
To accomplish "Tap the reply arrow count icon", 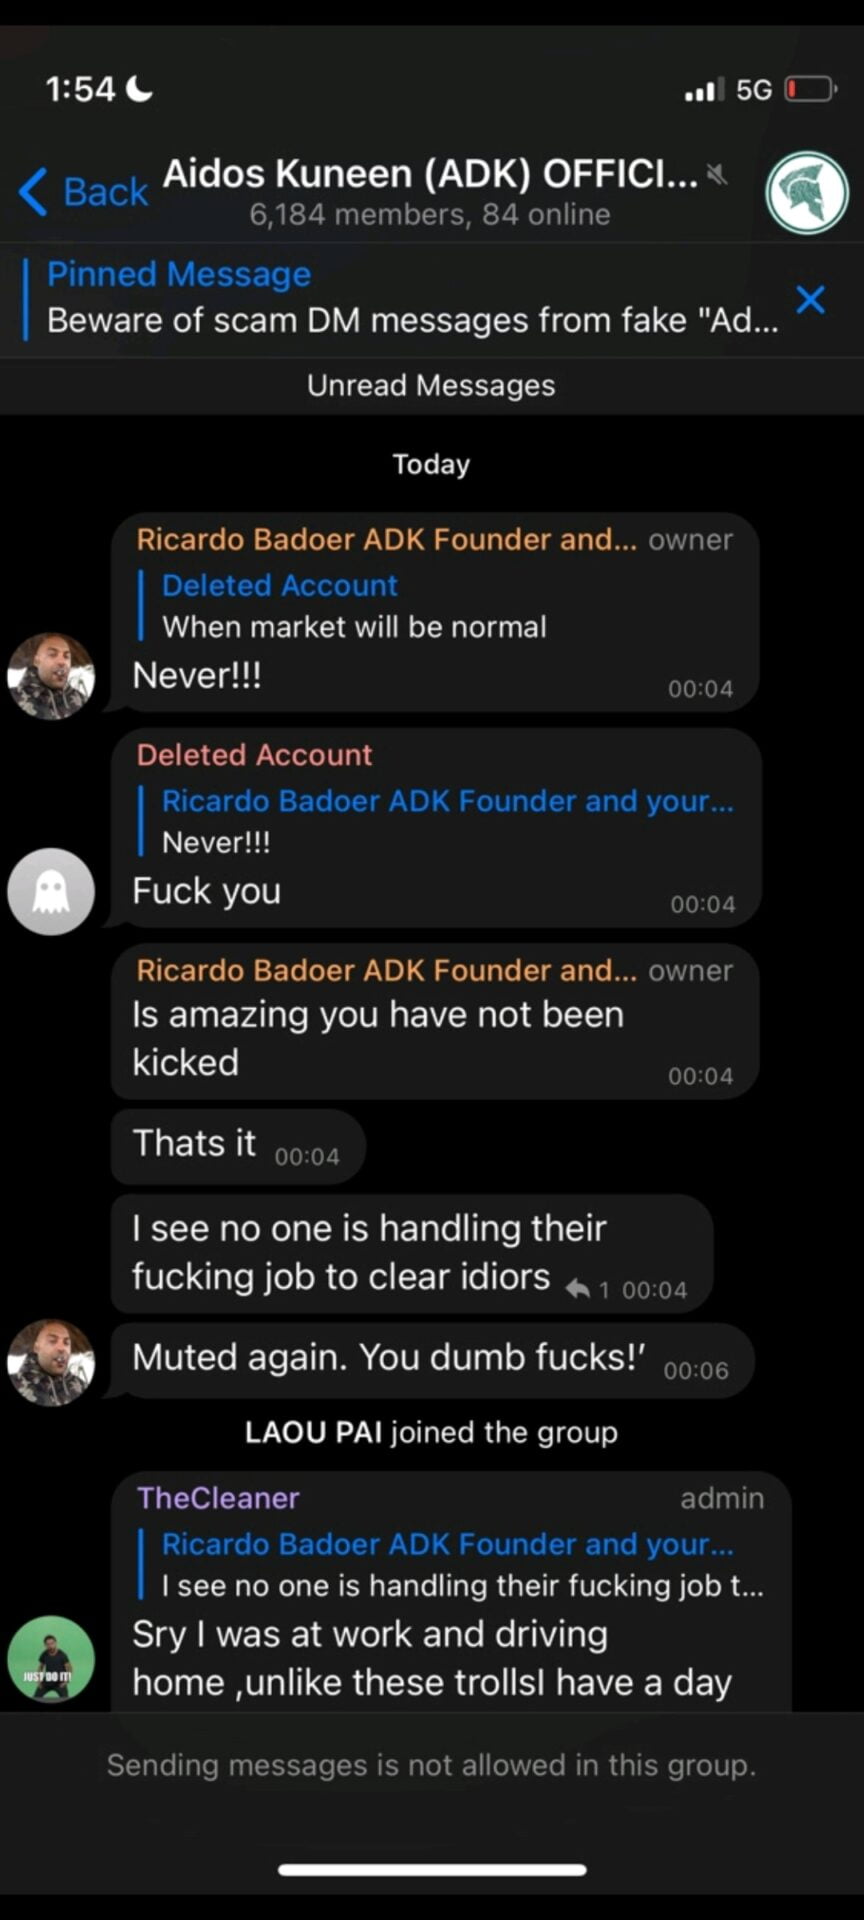I will click(580, 1289).
